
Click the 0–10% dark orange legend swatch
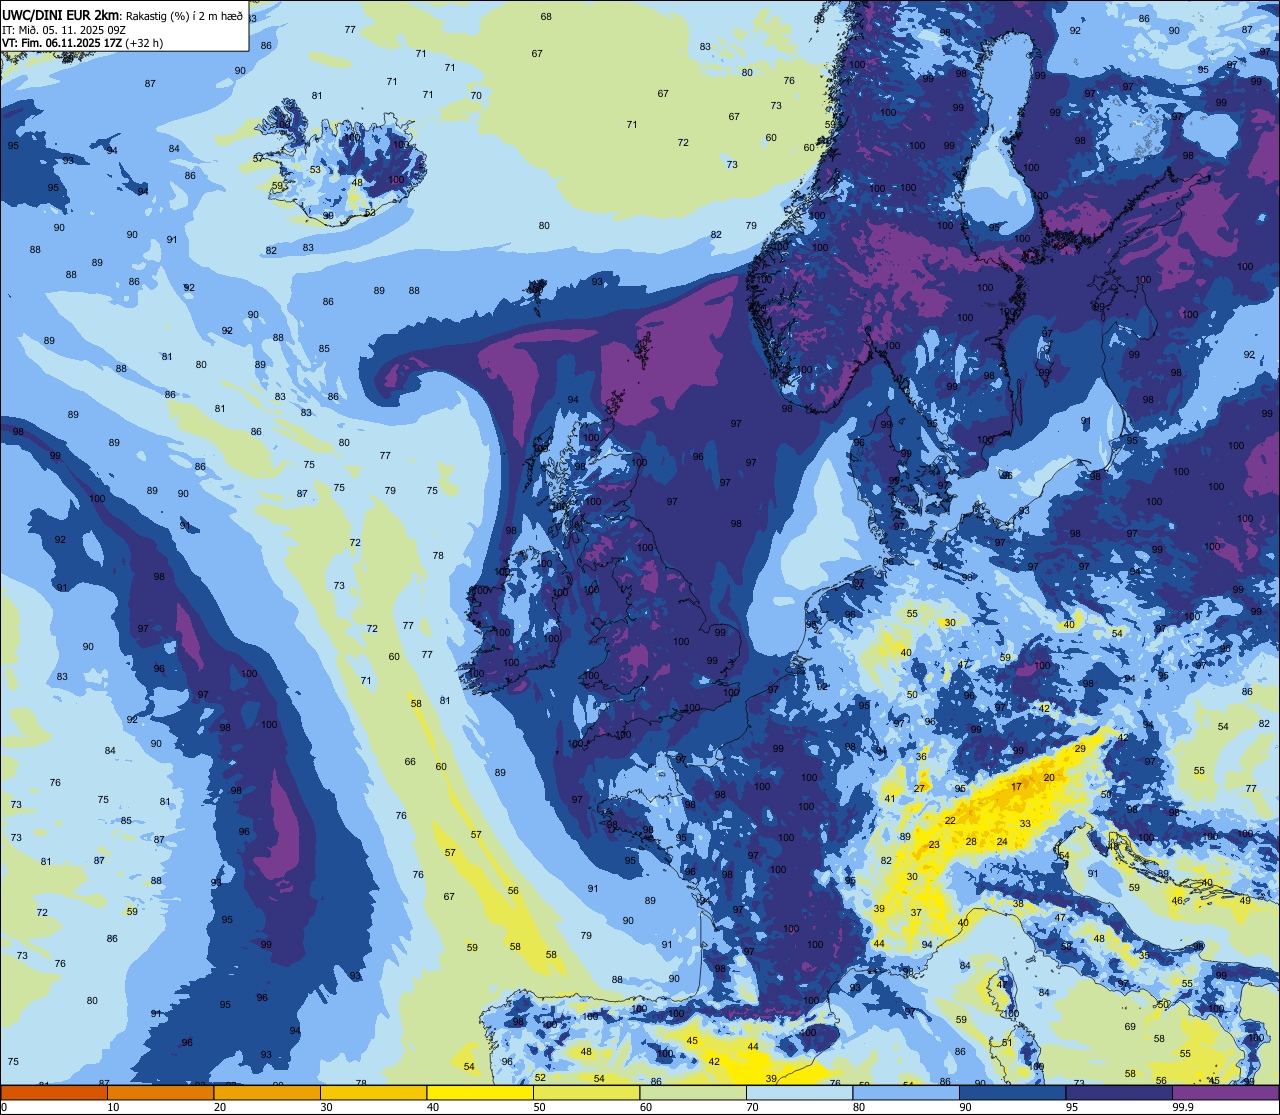tap(54, 1092)
